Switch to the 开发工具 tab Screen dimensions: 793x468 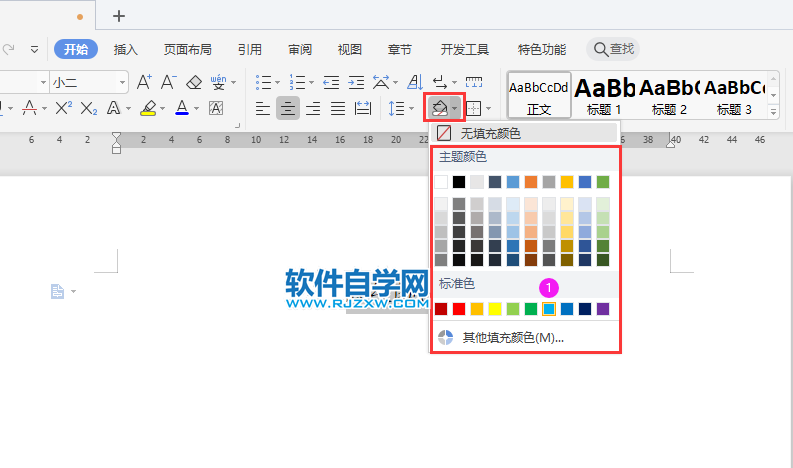click(x=464, y=49)
